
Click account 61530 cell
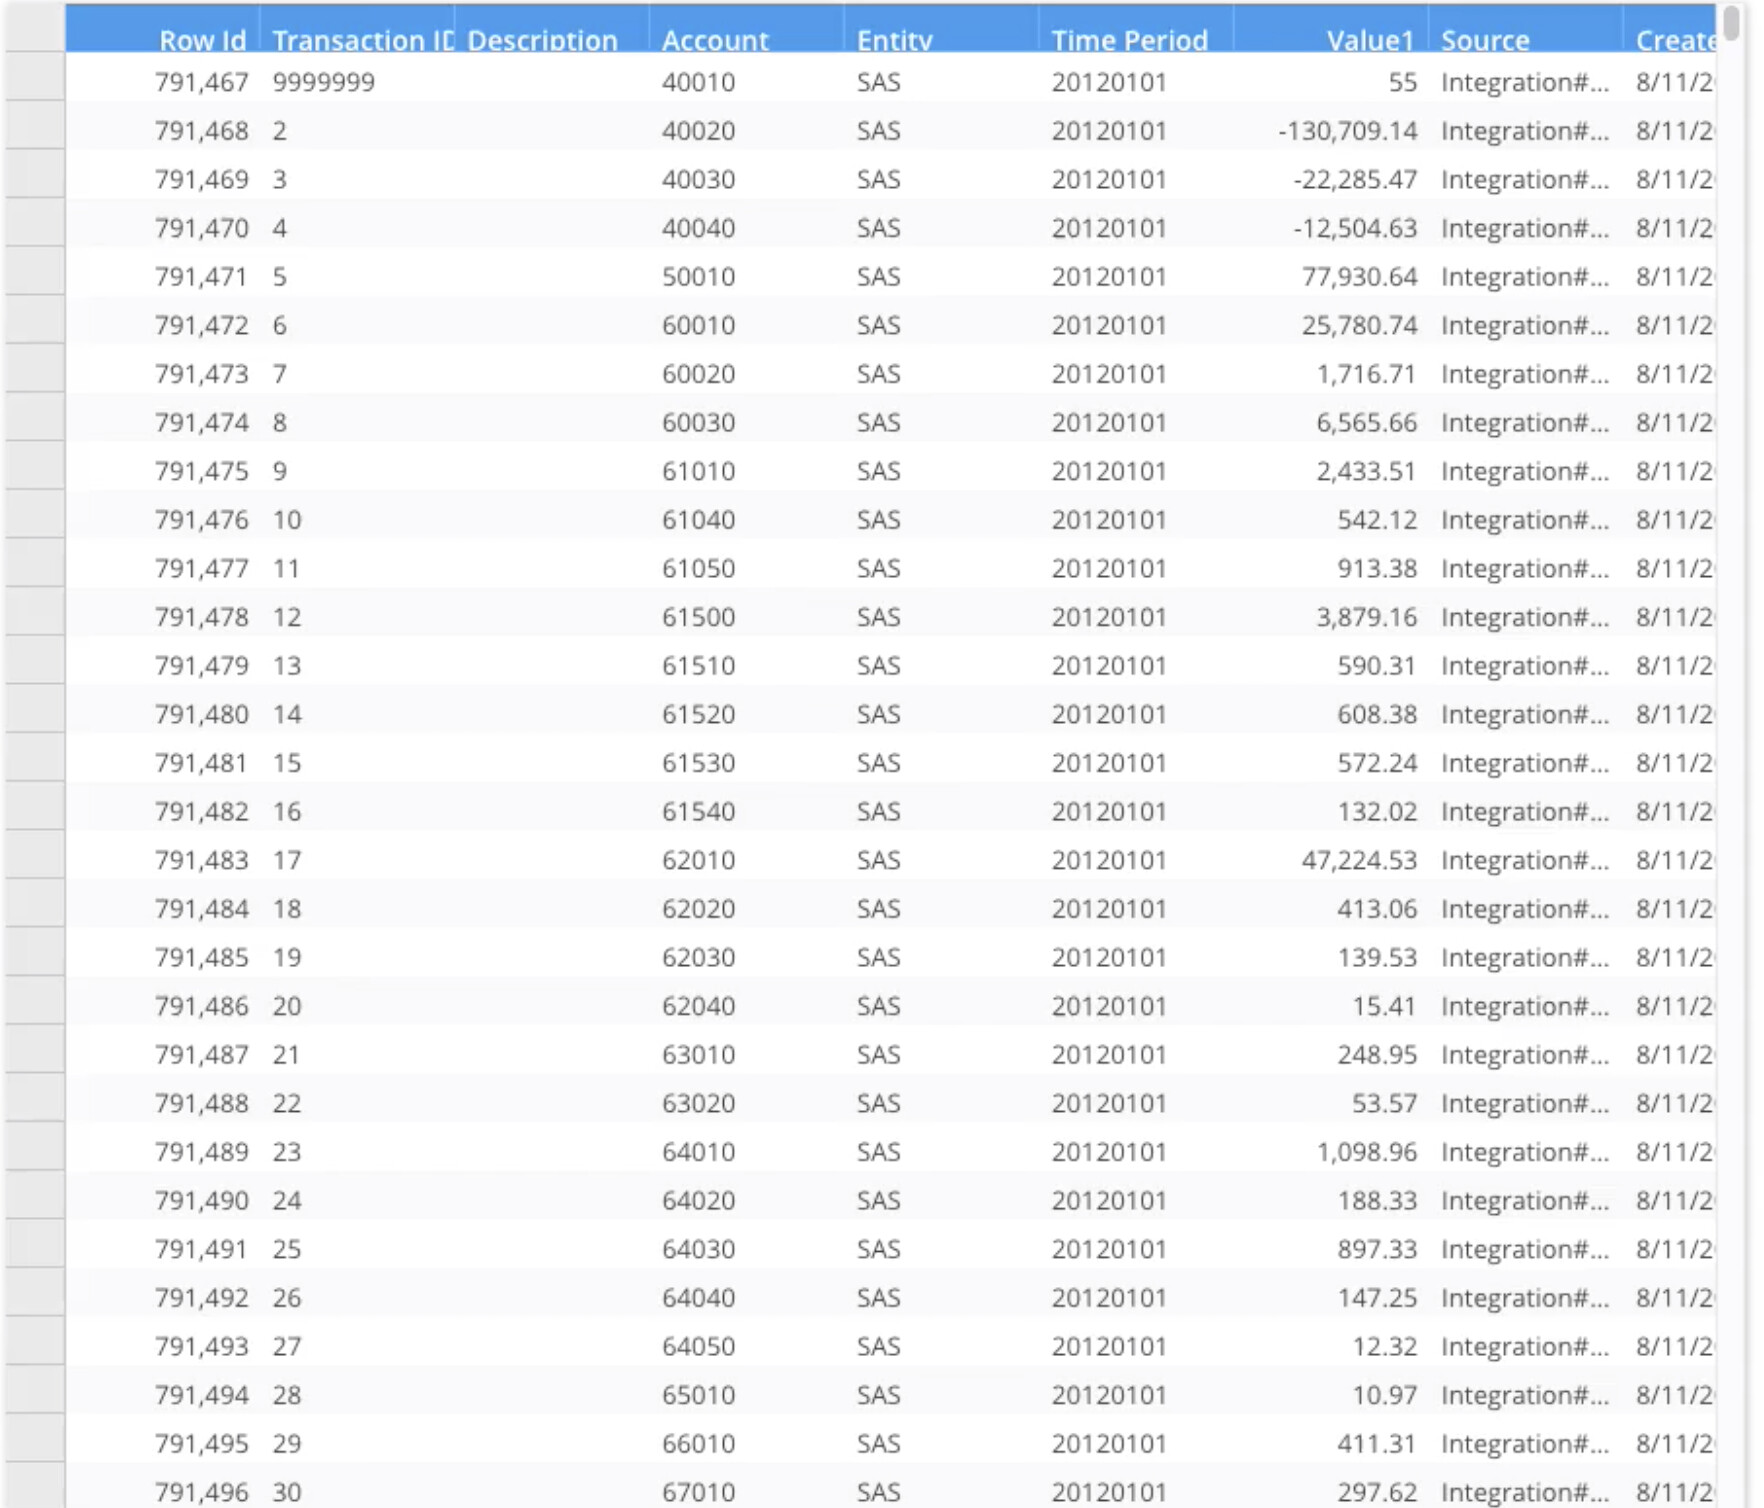746,763
